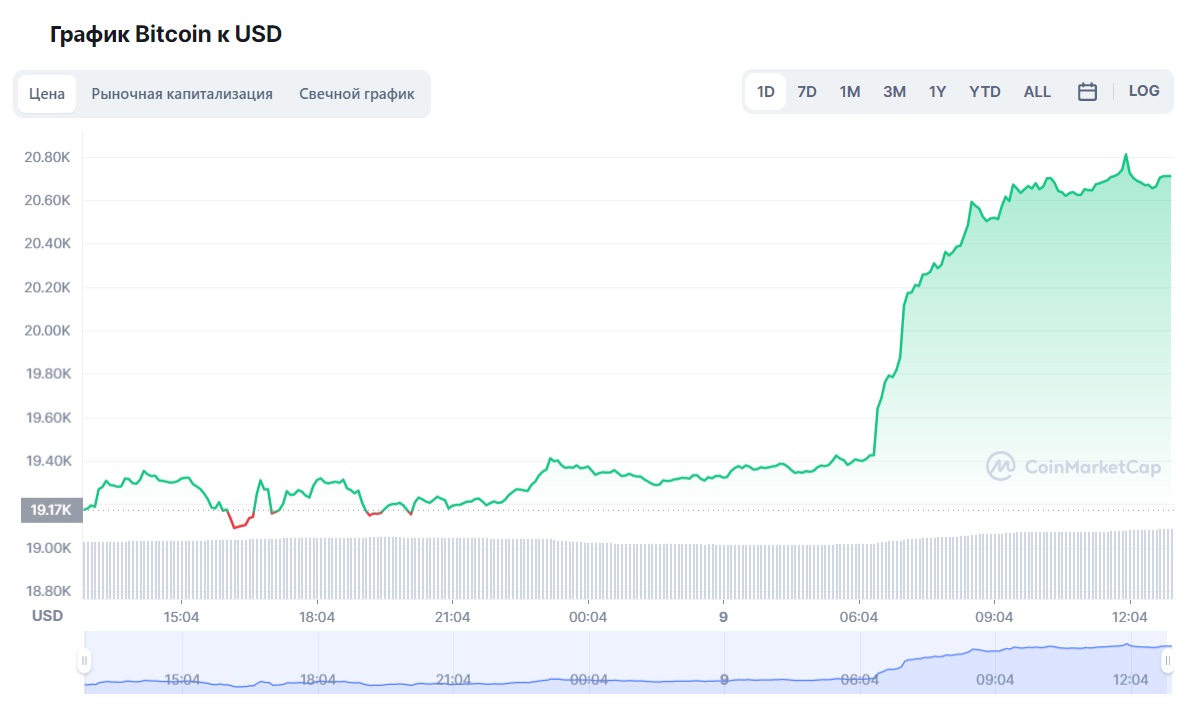Screen dimensions: 1185x711
Task: Click the right handle of the range navigator
Action: [x=1170, y=660]
